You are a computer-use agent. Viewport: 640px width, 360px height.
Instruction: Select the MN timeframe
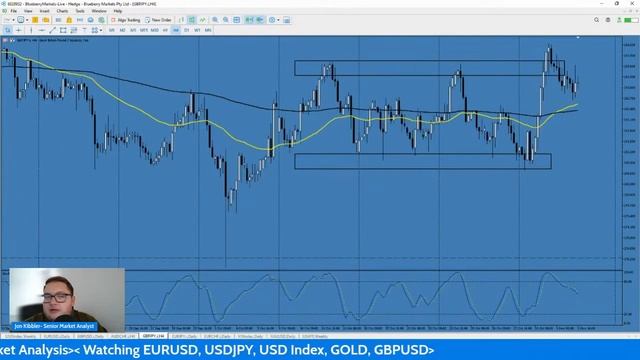(x=208, y=30)
